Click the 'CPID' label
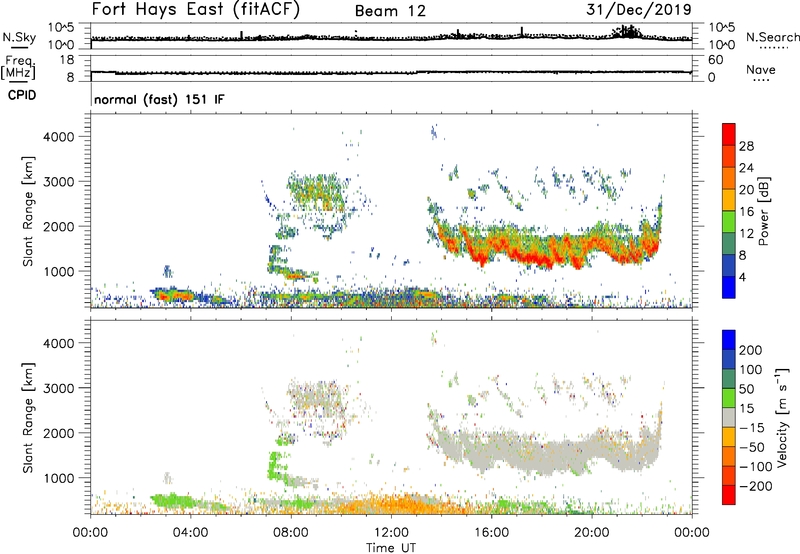 pyautogui.click(x=22, y=95)
